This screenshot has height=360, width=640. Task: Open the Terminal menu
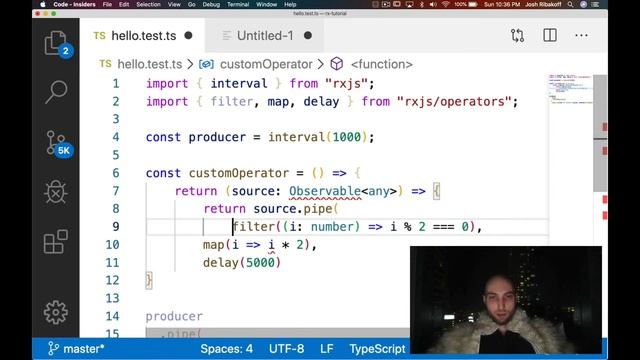pyautogui.click(x=238, y=4)
